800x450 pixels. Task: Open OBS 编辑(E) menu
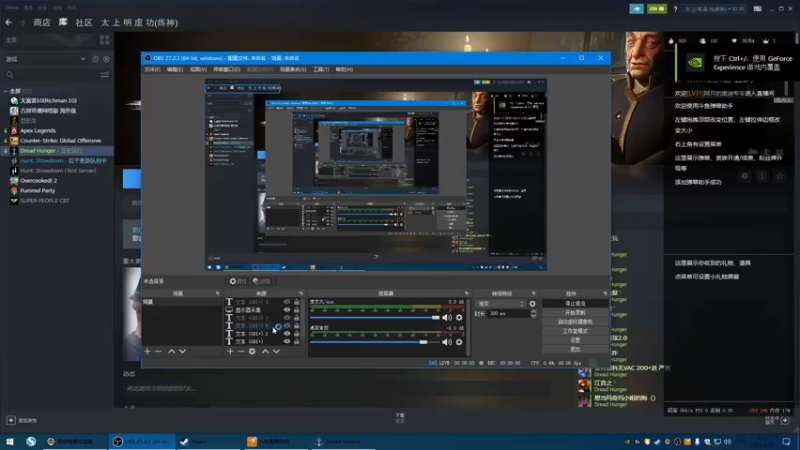(175, 69)
